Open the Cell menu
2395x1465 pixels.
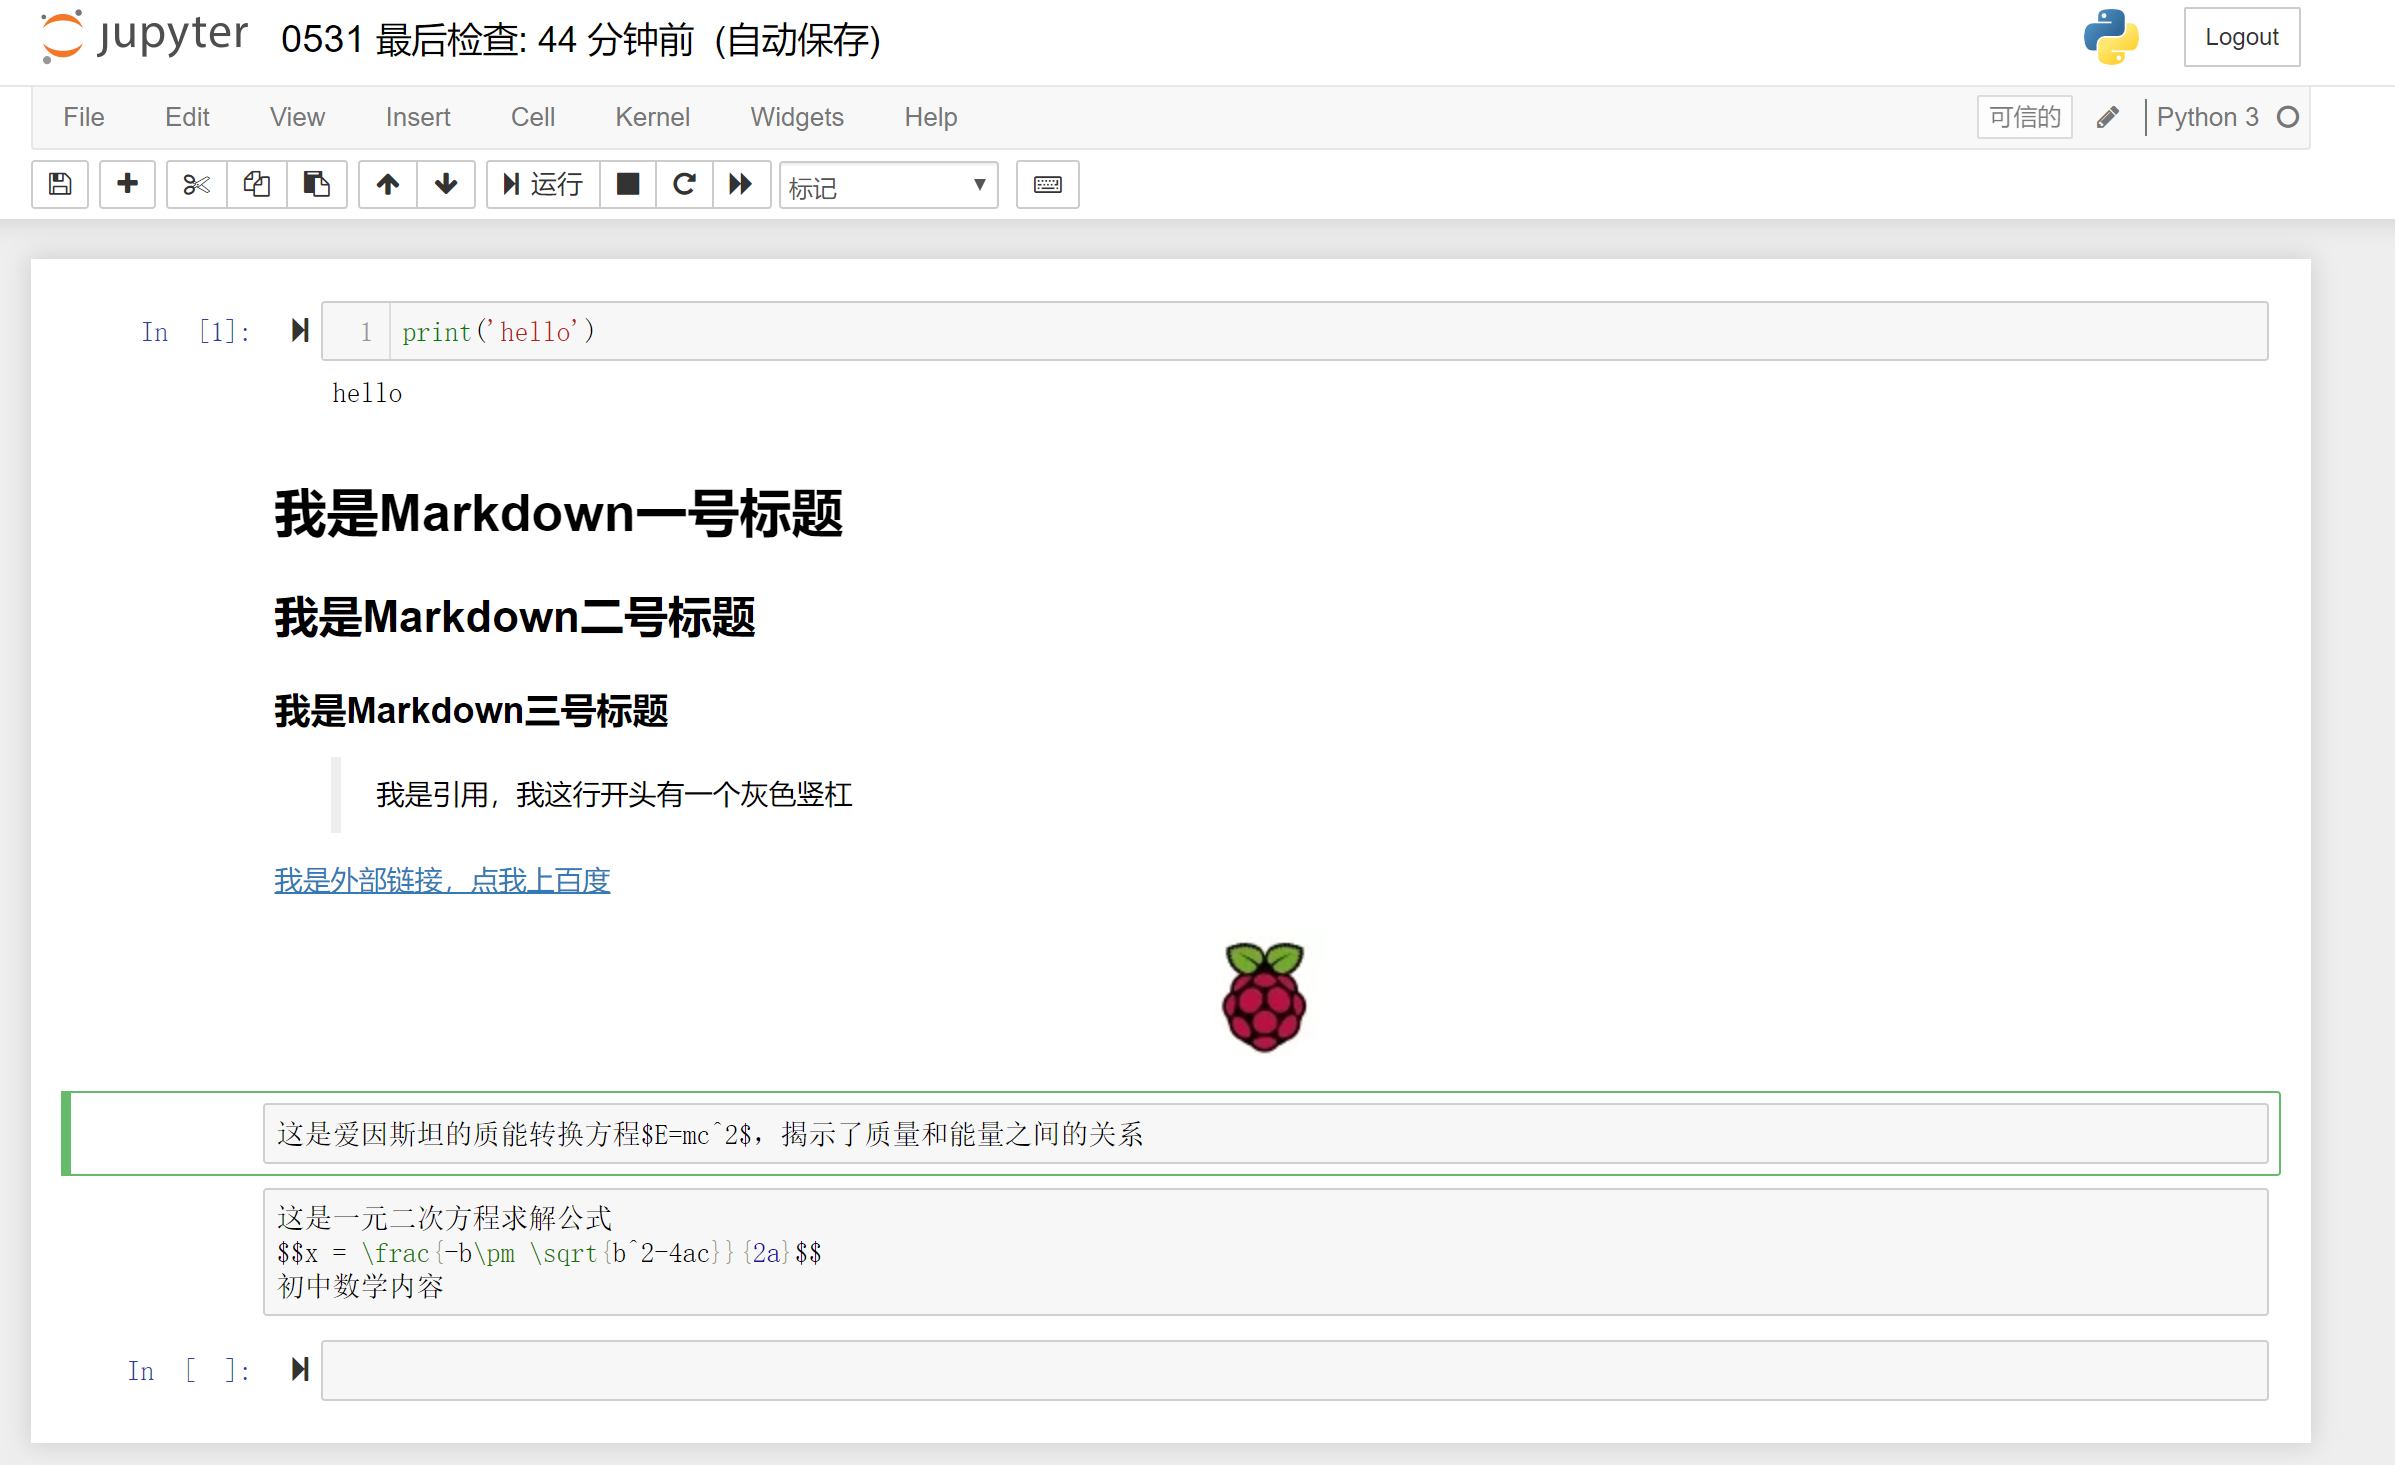point(532,117)
